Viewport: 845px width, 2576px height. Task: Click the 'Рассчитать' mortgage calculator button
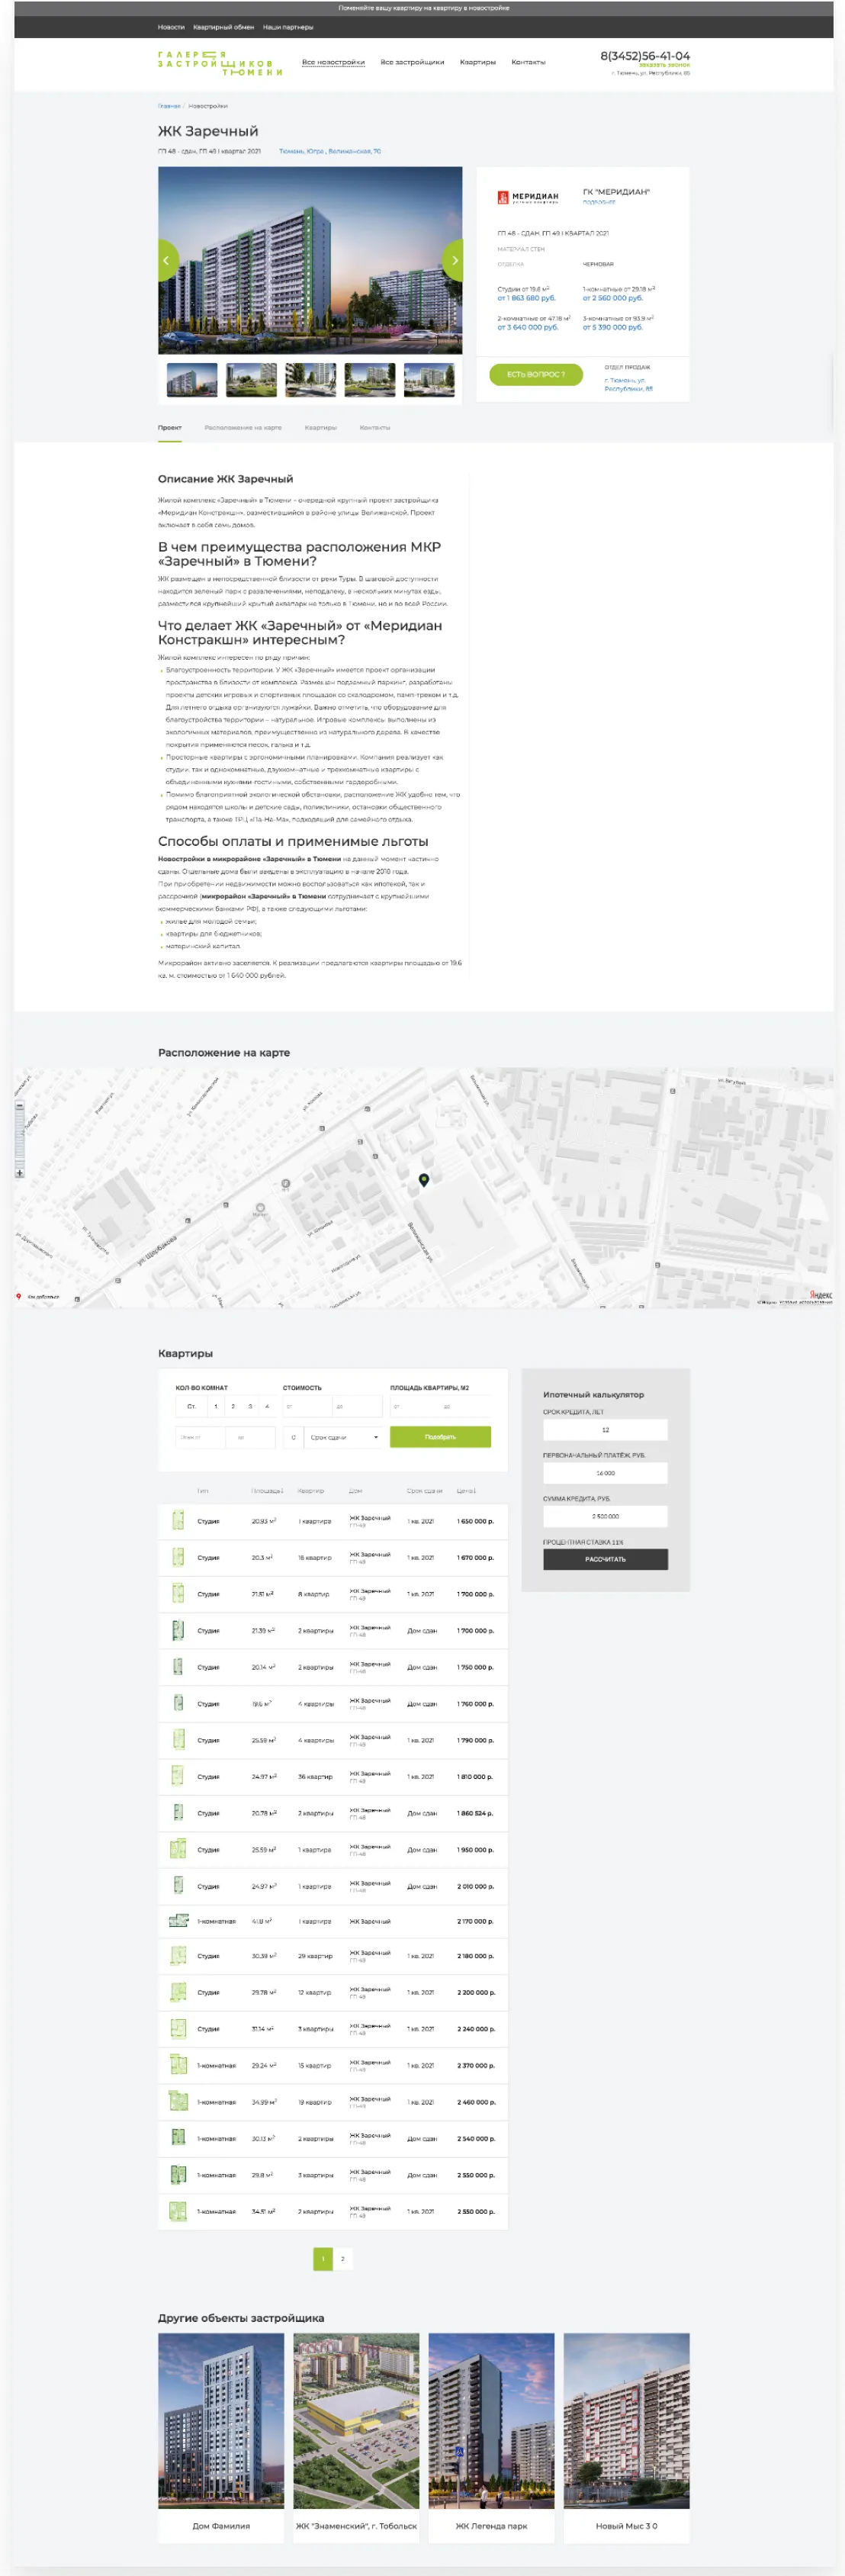605,1558
